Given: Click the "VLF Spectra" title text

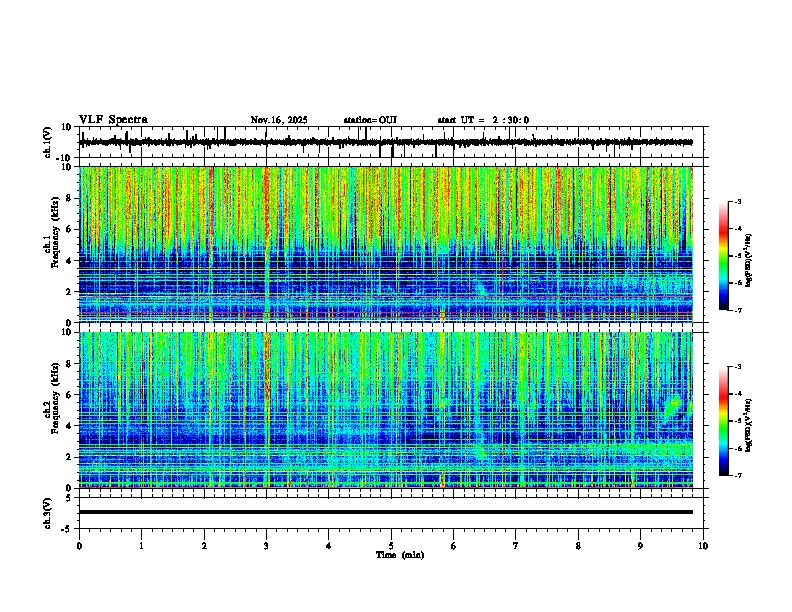Looking at the screenshot, I should tap(113, 120).
